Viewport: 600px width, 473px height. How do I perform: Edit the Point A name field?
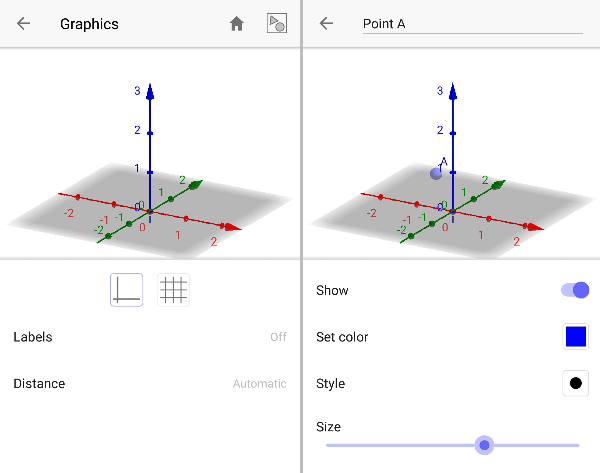pyautogui.click(x=472, y=24)
